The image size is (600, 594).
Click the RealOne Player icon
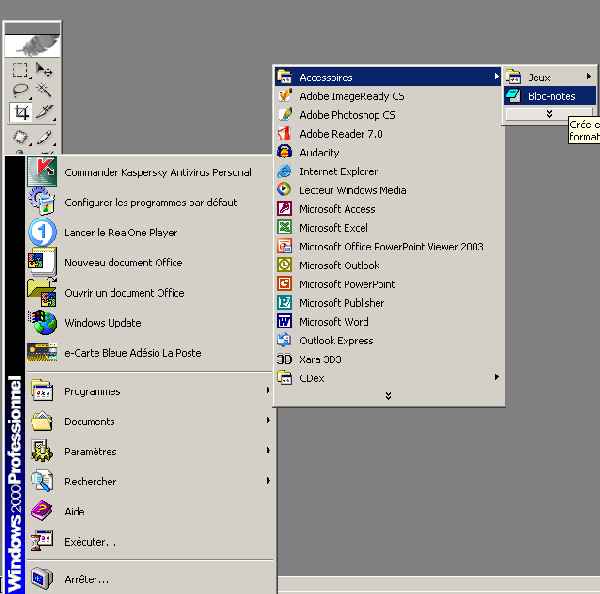(42, 232)
